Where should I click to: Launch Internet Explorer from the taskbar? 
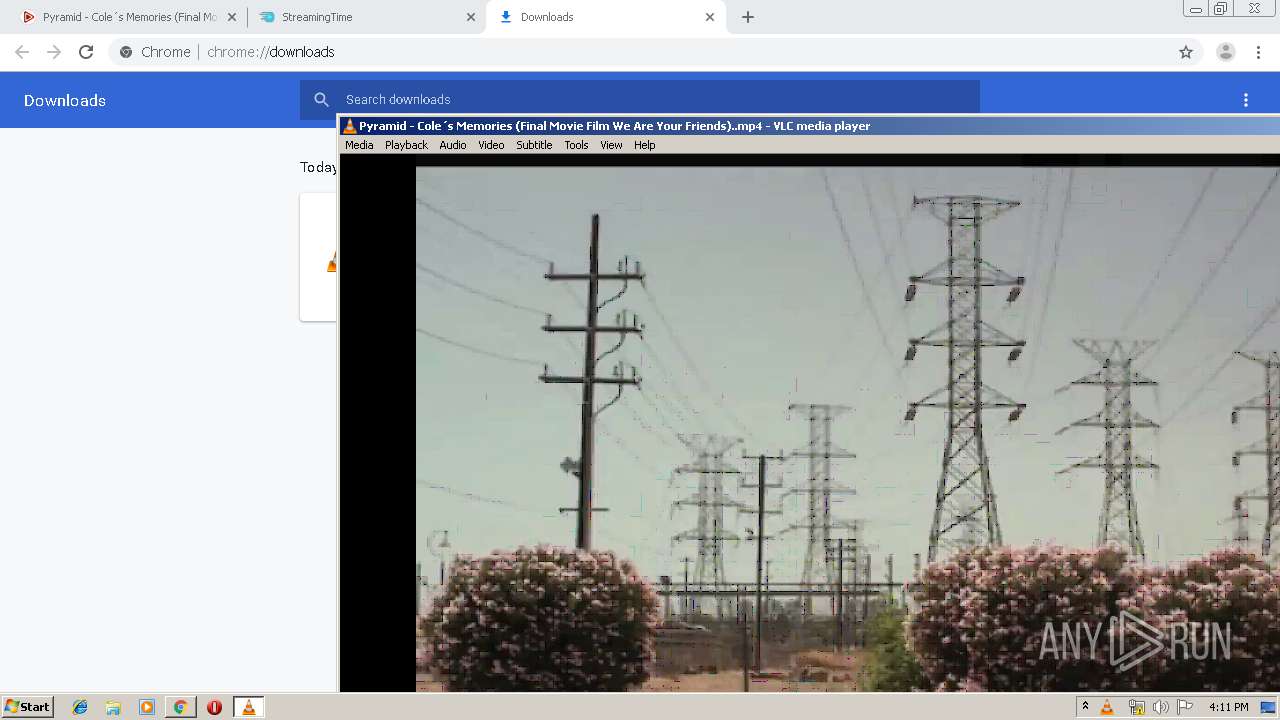[x=80, y=707]
